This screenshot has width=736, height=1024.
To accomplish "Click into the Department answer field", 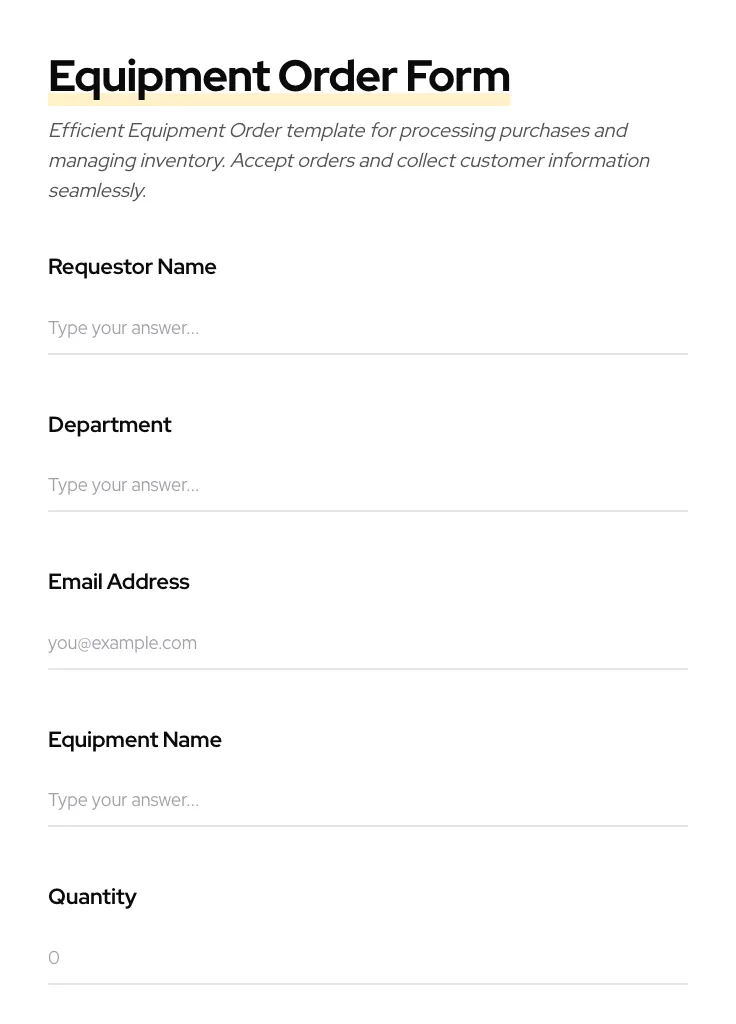I will (x=367, y=486).
